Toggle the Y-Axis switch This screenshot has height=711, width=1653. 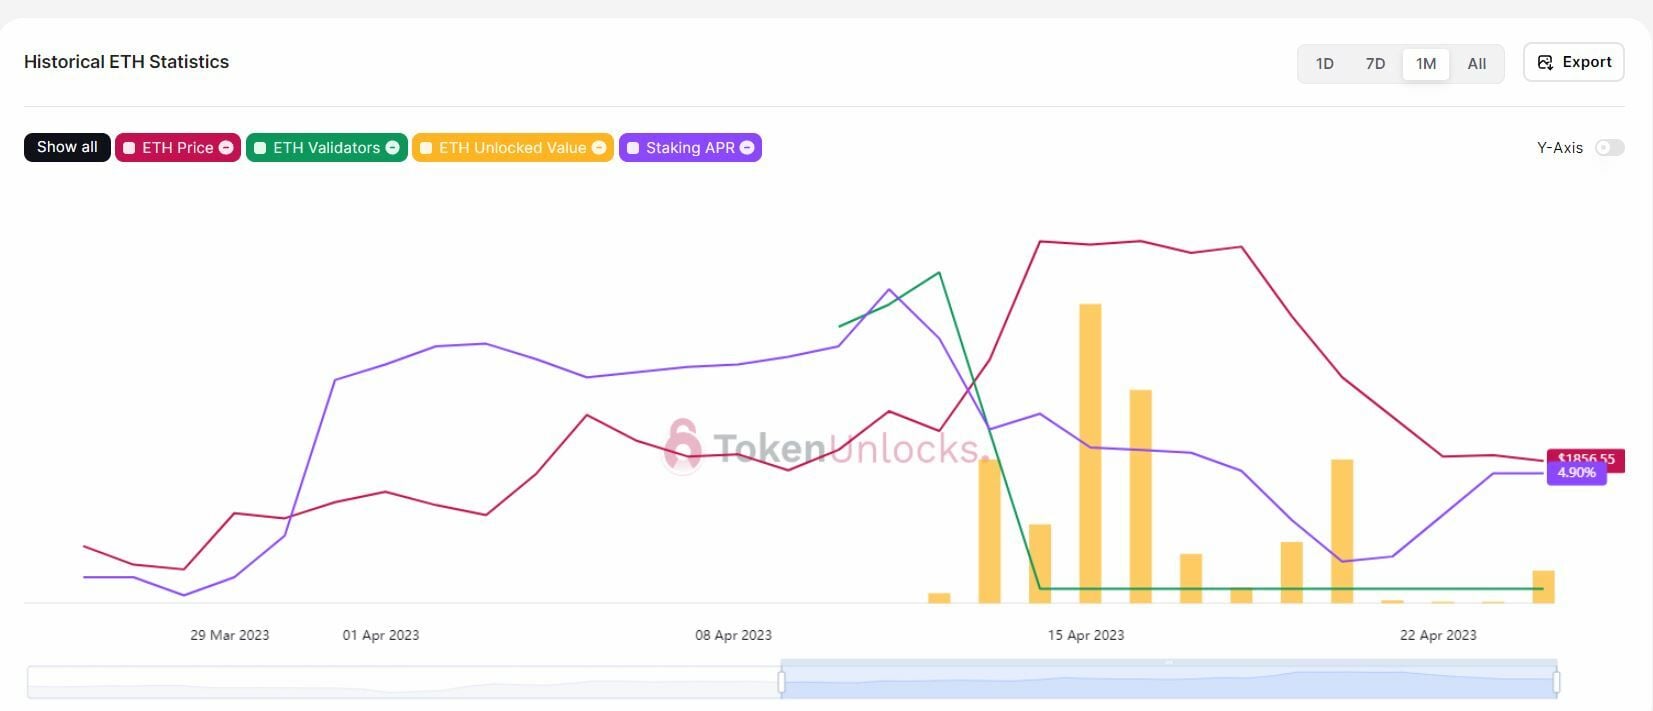coord(1609,148)
